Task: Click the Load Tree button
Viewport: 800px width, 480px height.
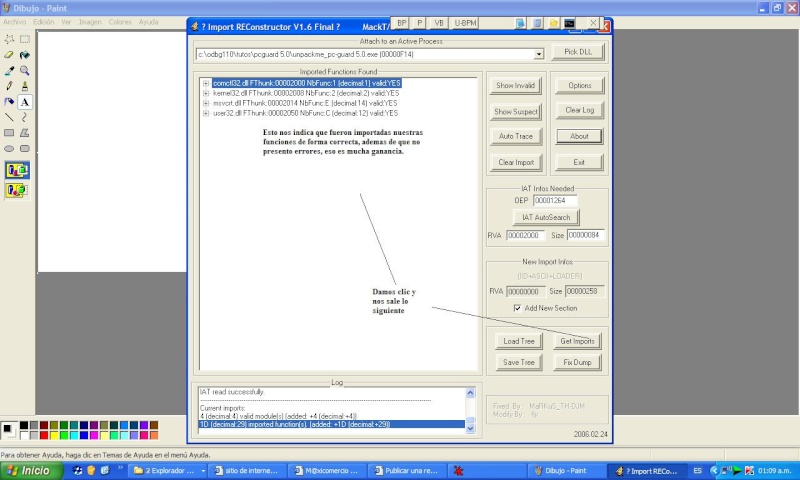Action: (518, 341)
